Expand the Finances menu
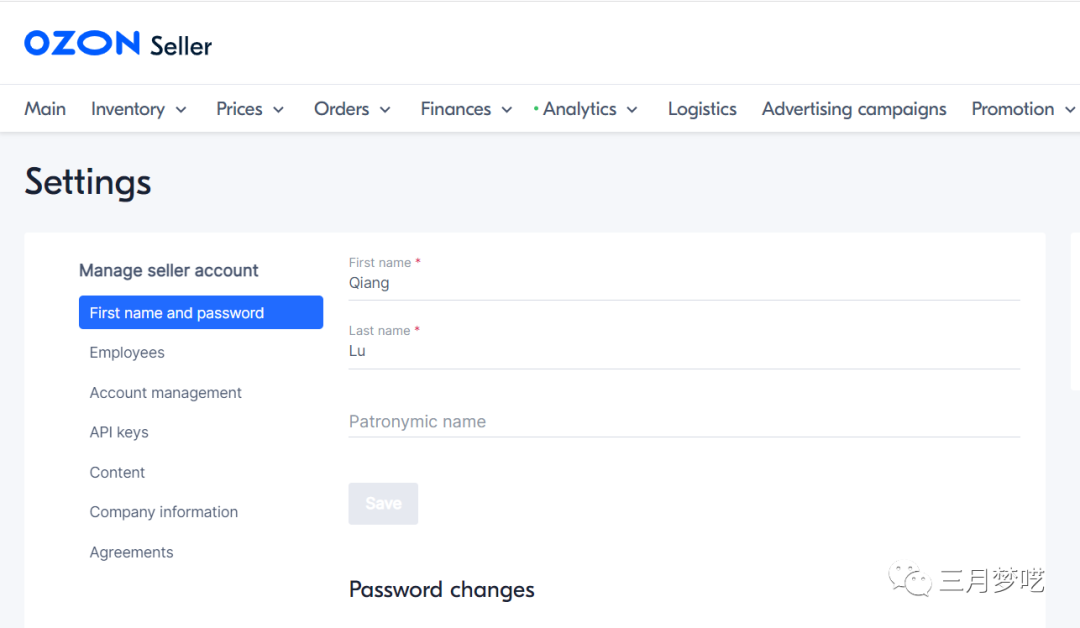This screenshot has width=1080, height=628. (466, 109)
